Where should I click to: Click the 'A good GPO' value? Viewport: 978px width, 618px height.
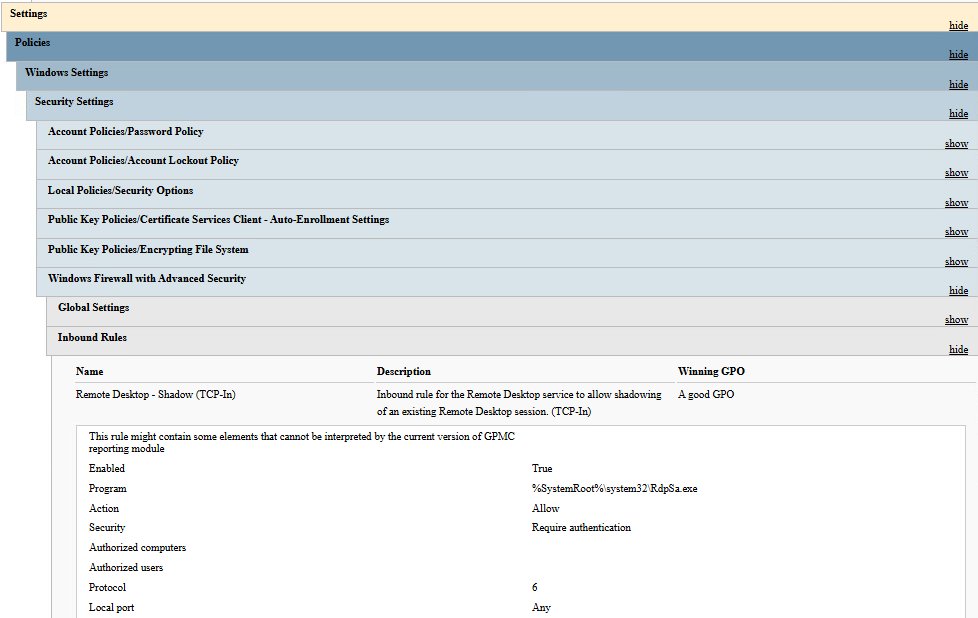pyautogui.click(x=705, y=395)
